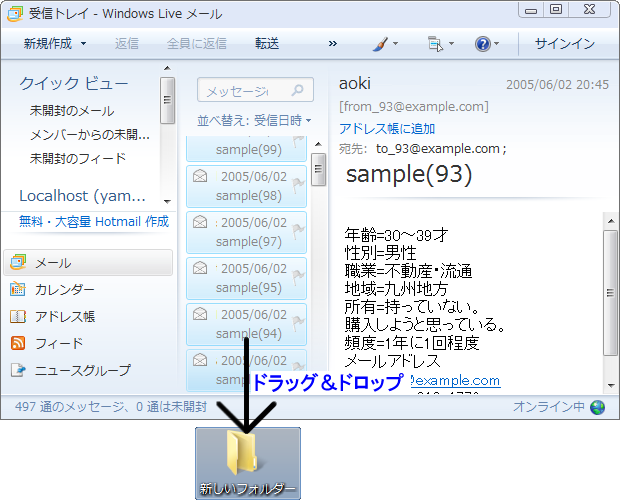Viewport: 620px width, 500px height.
Task: Toggle the flag on the sample(97) message
Action: pyautogui.click(x=297, y=229)
